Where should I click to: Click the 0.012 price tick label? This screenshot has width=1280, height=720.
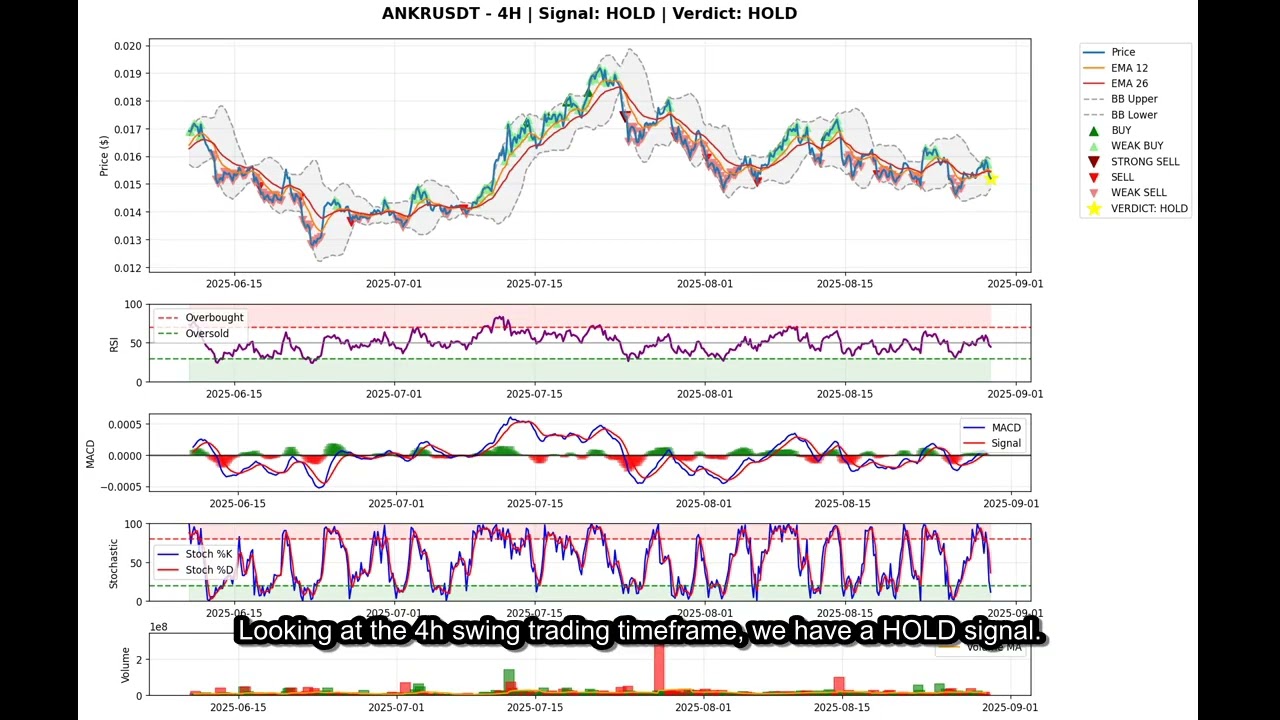tap(127, 268)
